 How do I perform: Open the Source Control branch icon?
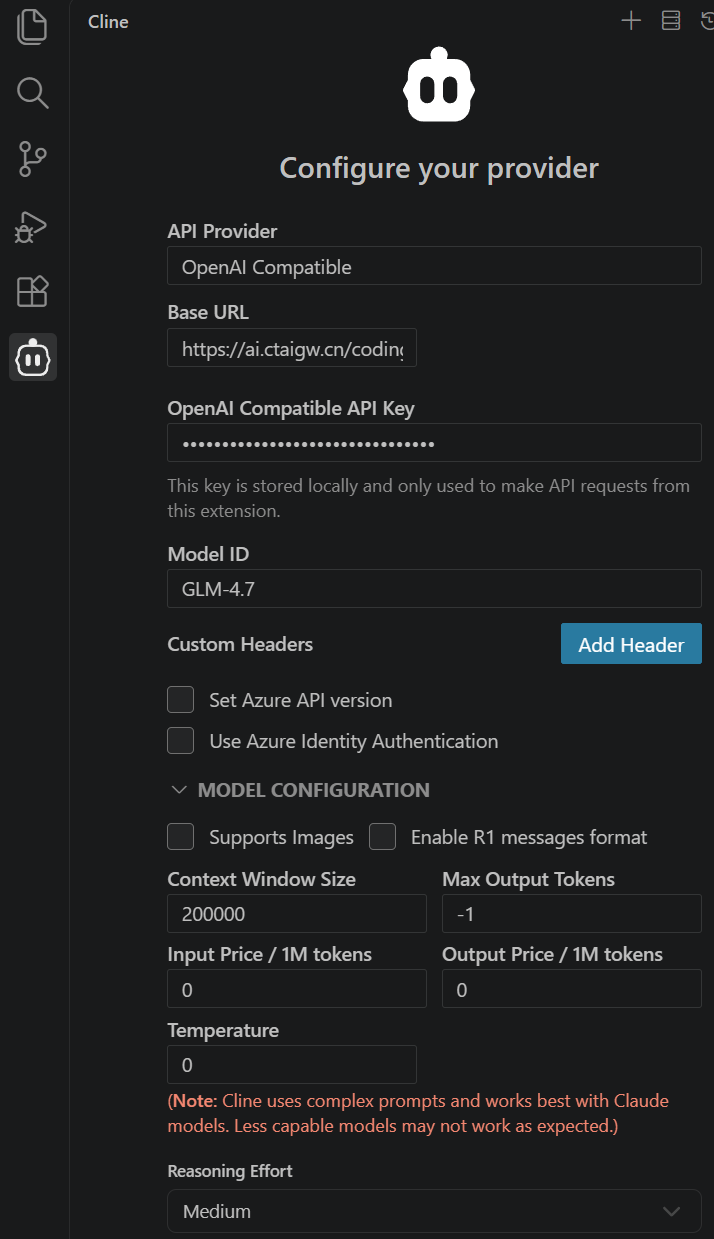[33, 159]
